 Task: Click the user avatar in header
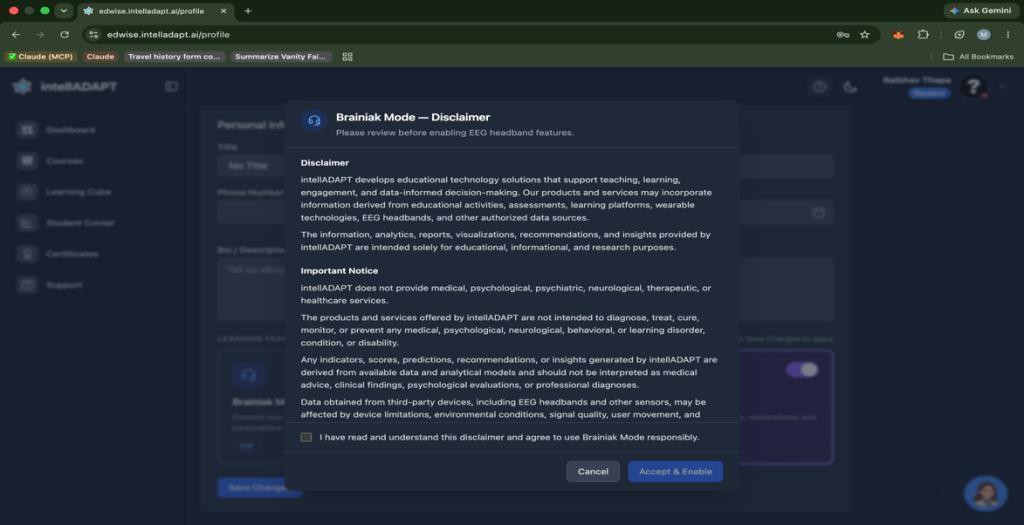(974, 87)
